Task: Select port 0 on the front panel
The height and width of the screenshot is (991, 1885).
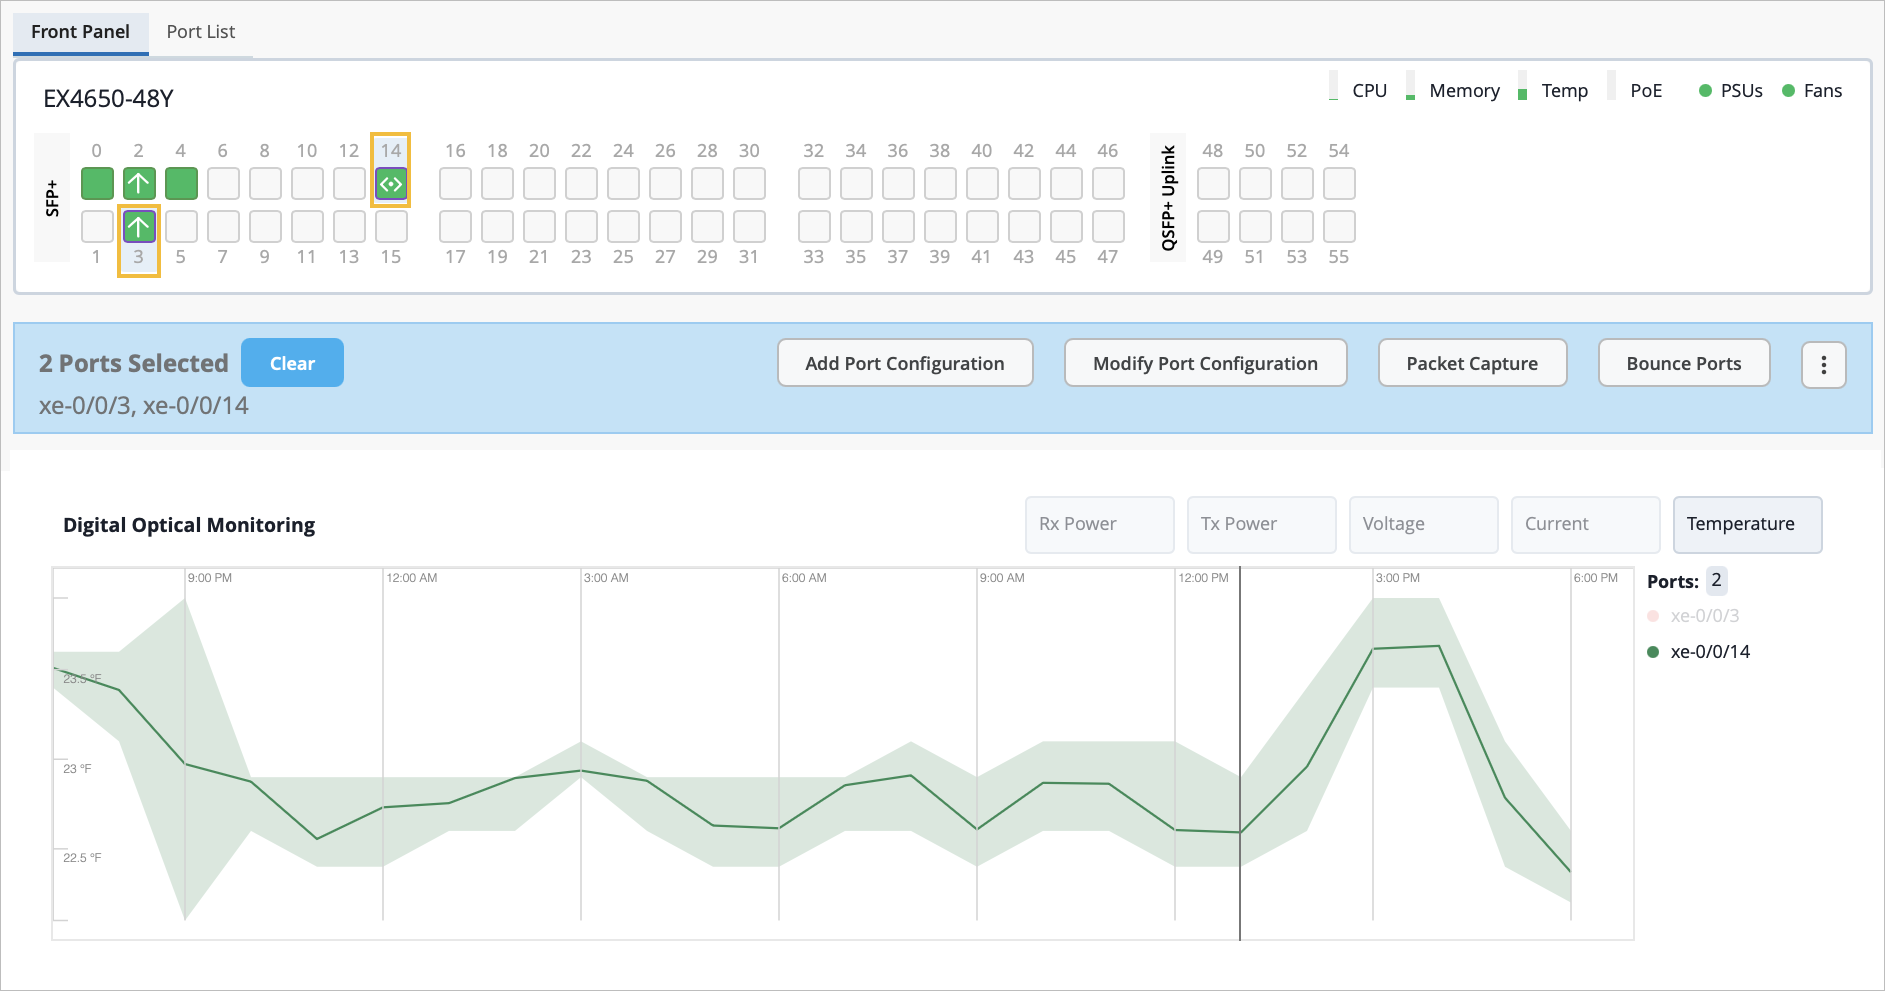Action: [97, 184]
